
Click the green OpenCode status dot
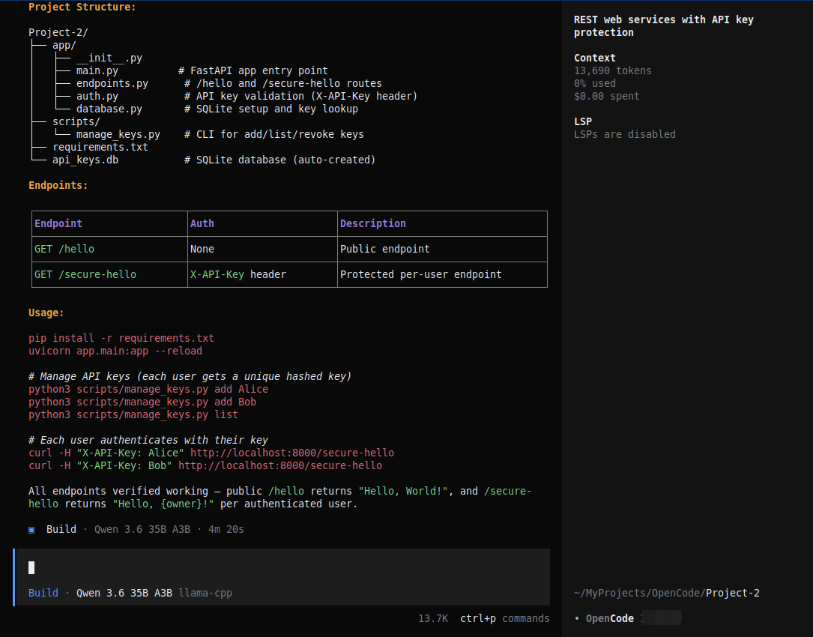click(x=577, y=618)
